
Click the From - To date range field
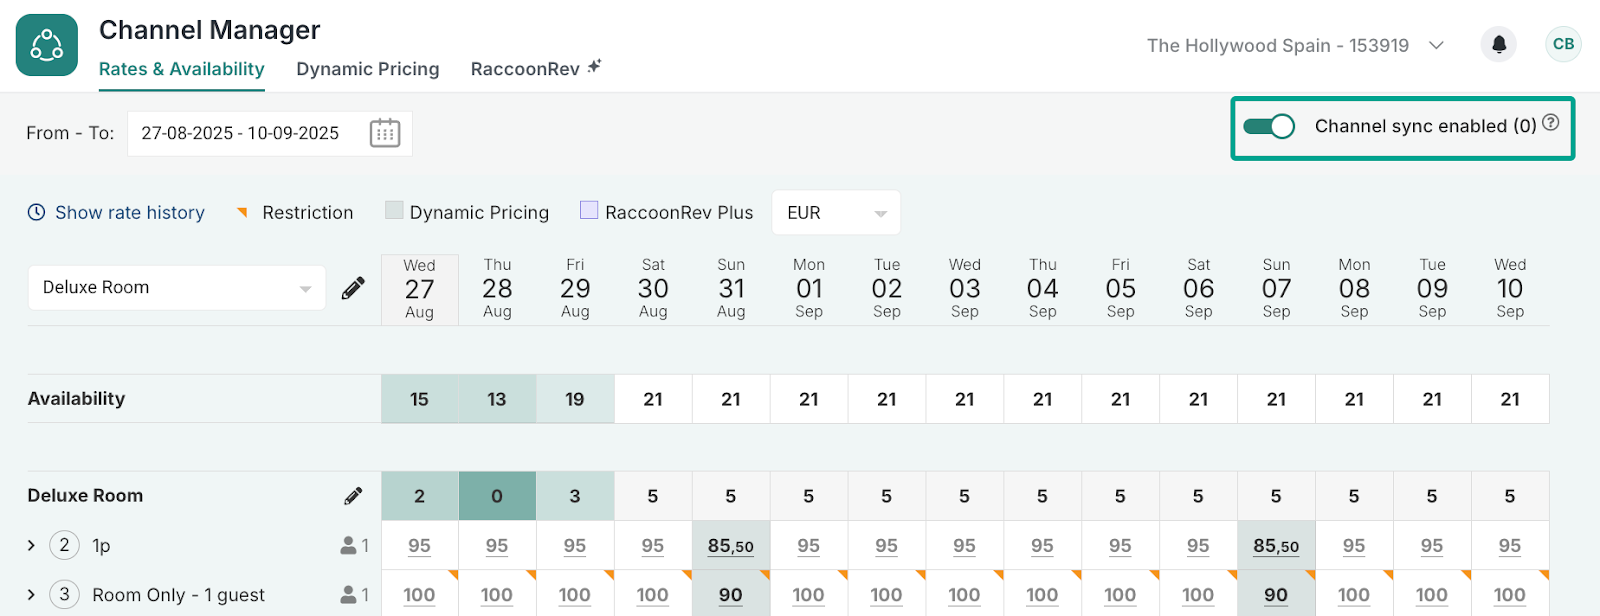tap(270, 133)
